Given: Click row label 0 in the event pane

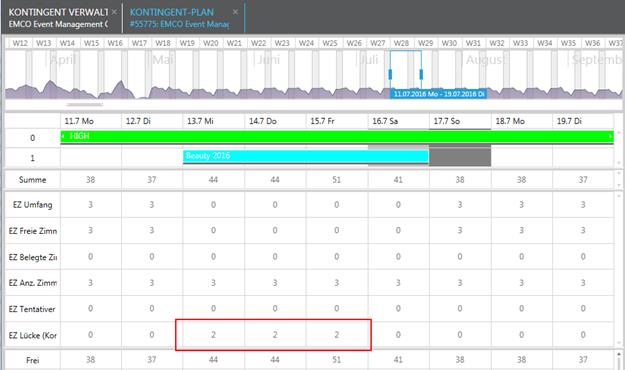Looking at the screenshot, I should 33,138.
